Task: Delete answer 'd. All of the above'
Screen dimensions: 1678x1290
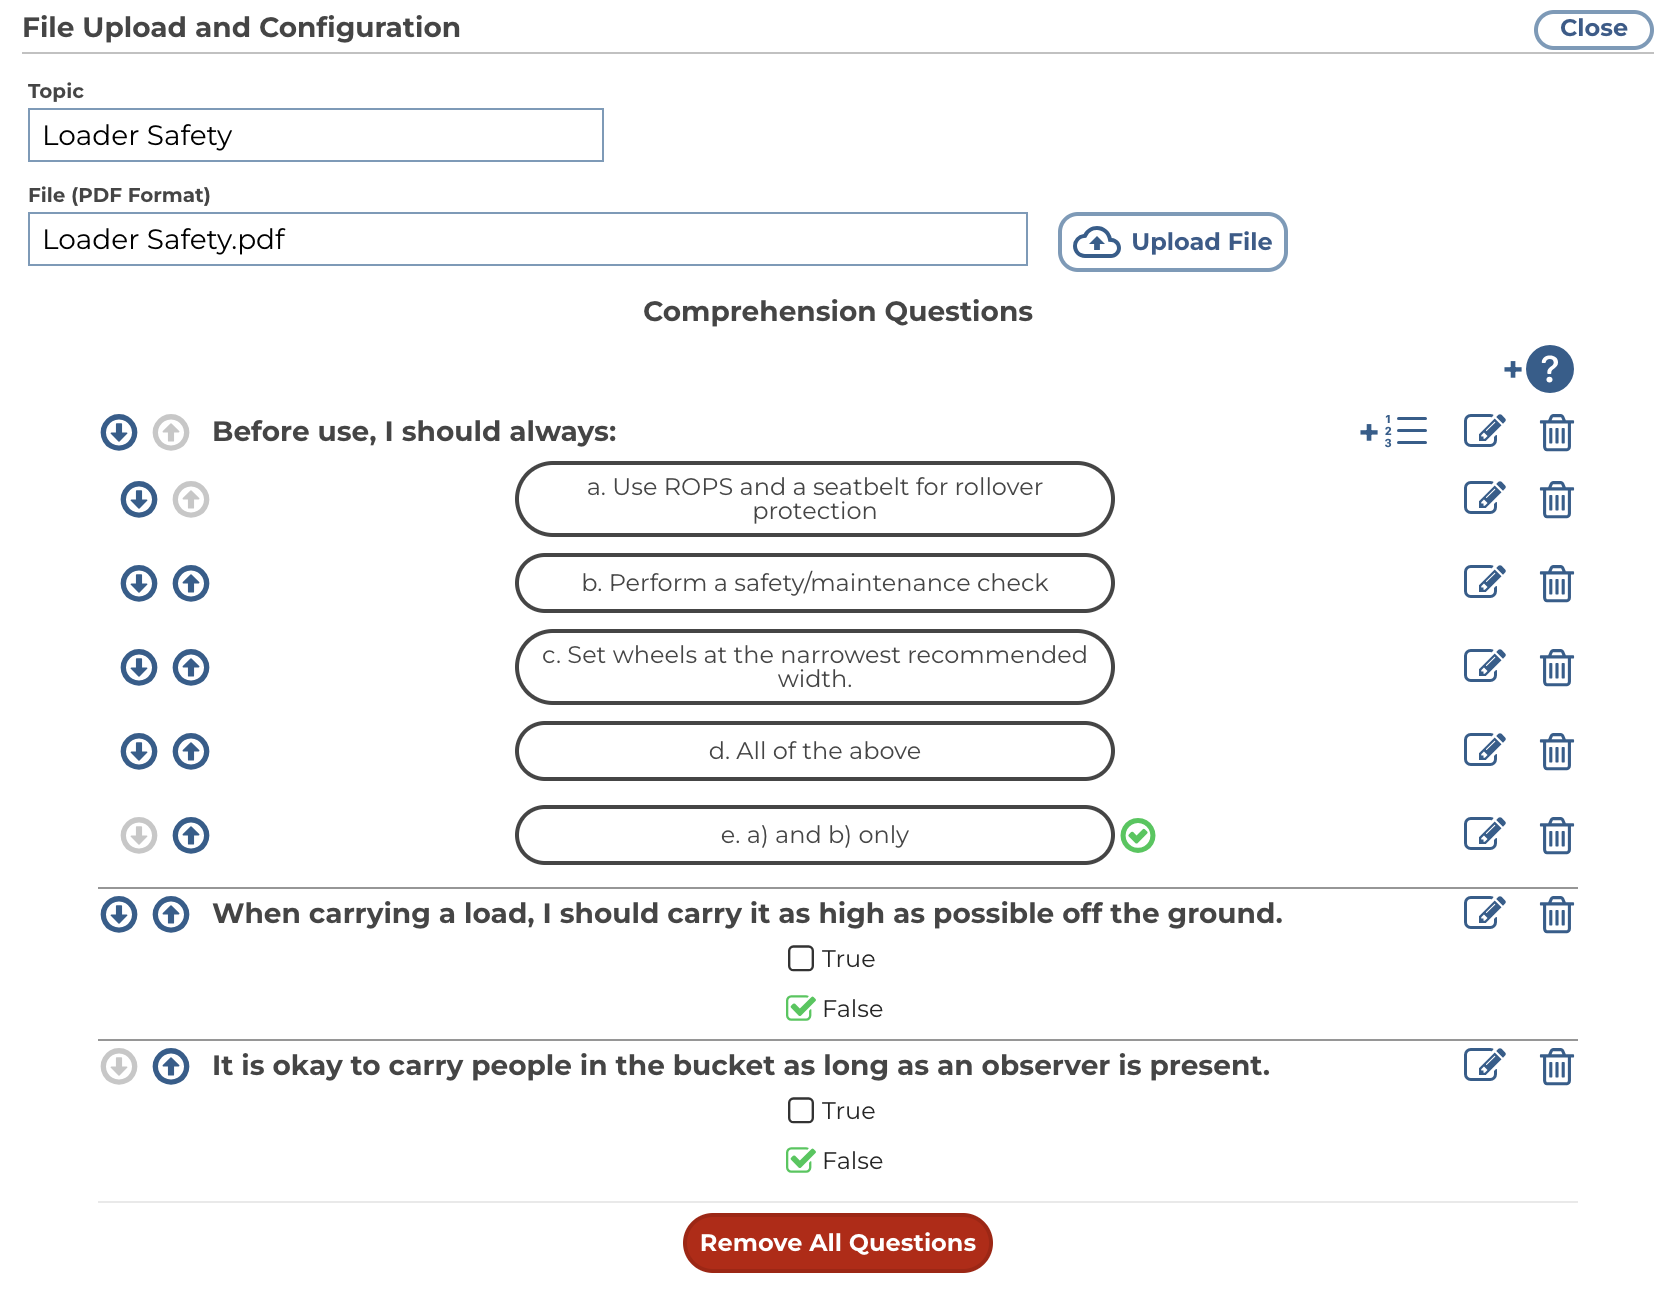Action: (x=1556, y=751)
